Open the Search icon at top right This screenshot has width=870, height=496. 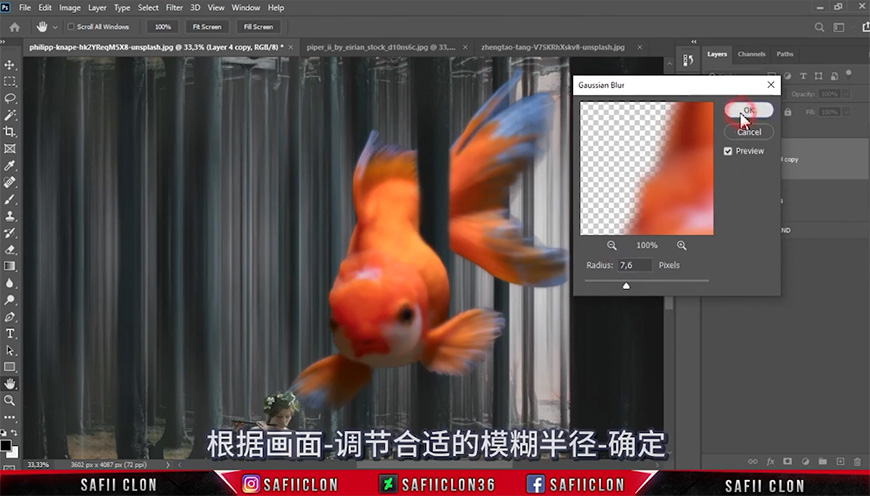[x=819, y=27]
